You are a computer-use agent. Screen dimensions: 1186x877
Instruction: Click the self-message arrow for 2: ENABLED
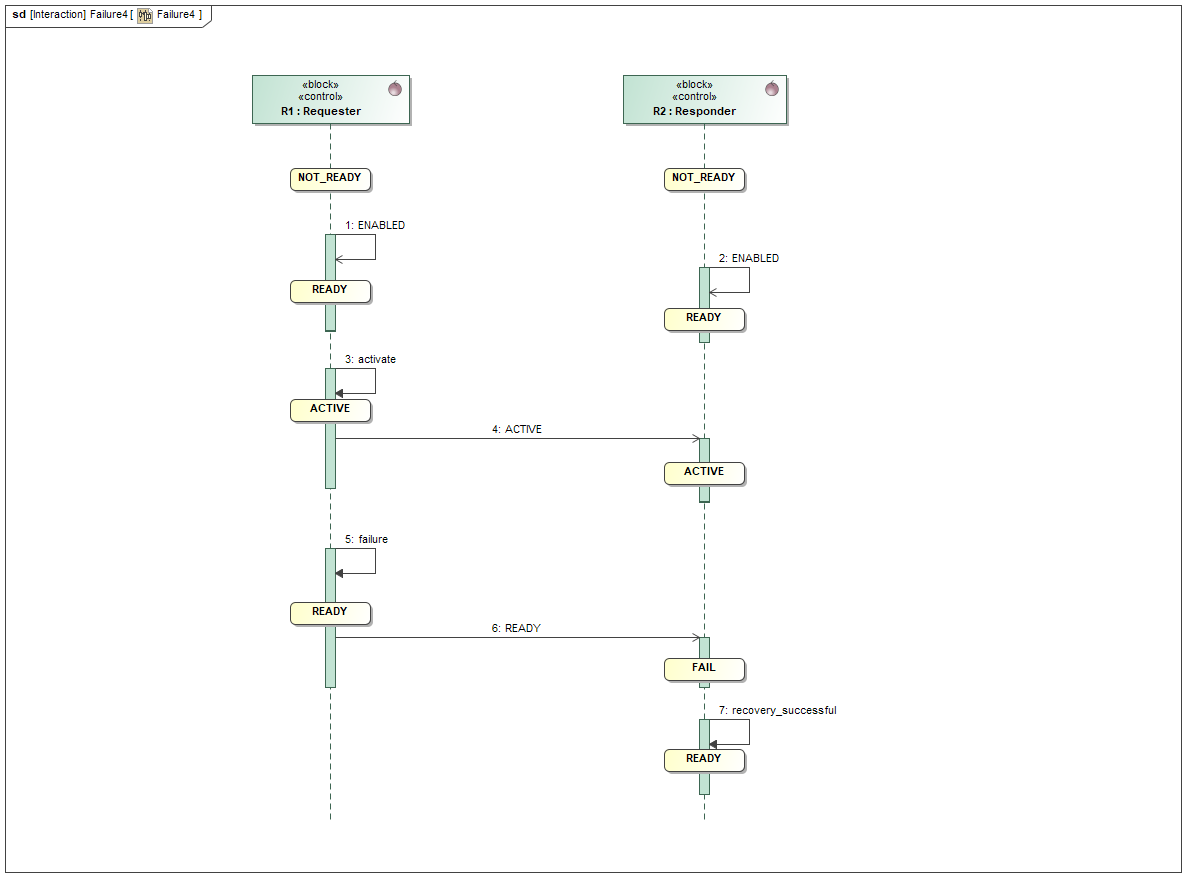(731, 292)
